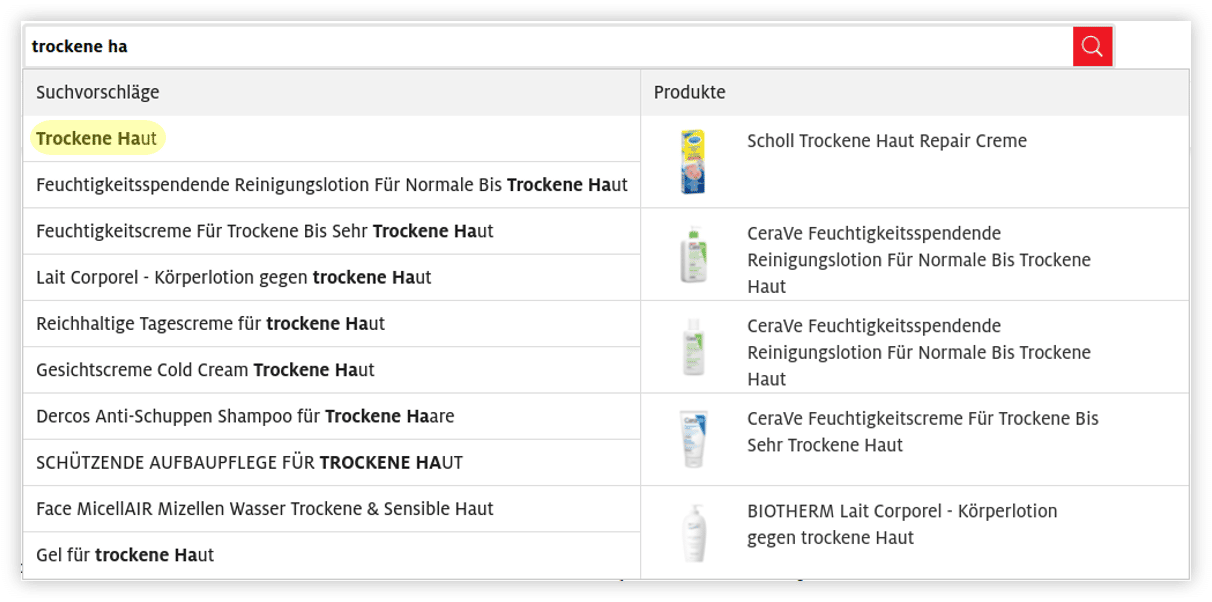Click the Produkte column header
The width and height of the screenshot is (1212, 602).
(x=690, y=92)
